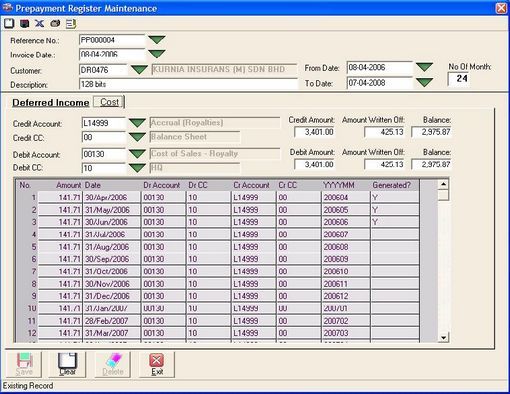This screenshot has height=394, width=510.
Task: Click the Cr Account cell in row 6
Action: pos(254,259)
